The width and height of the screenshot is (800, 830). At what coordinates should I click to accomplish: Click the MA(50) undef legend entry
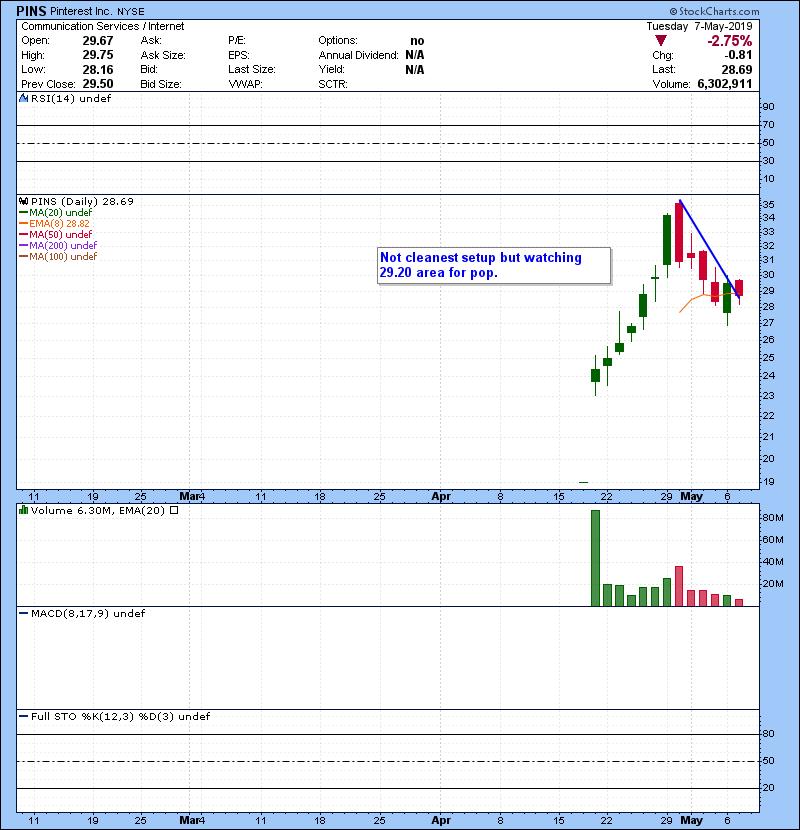click(x=56, y=234)
